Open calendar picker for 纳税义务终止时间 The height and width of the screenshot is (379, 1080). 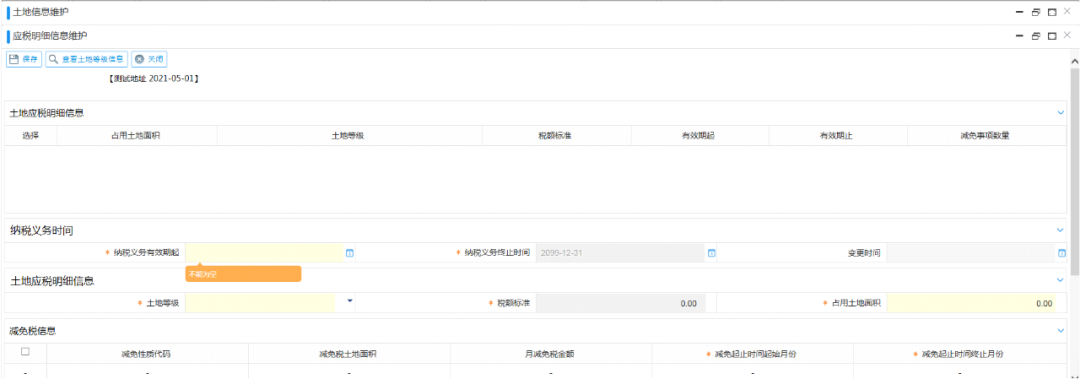(712, 253)
